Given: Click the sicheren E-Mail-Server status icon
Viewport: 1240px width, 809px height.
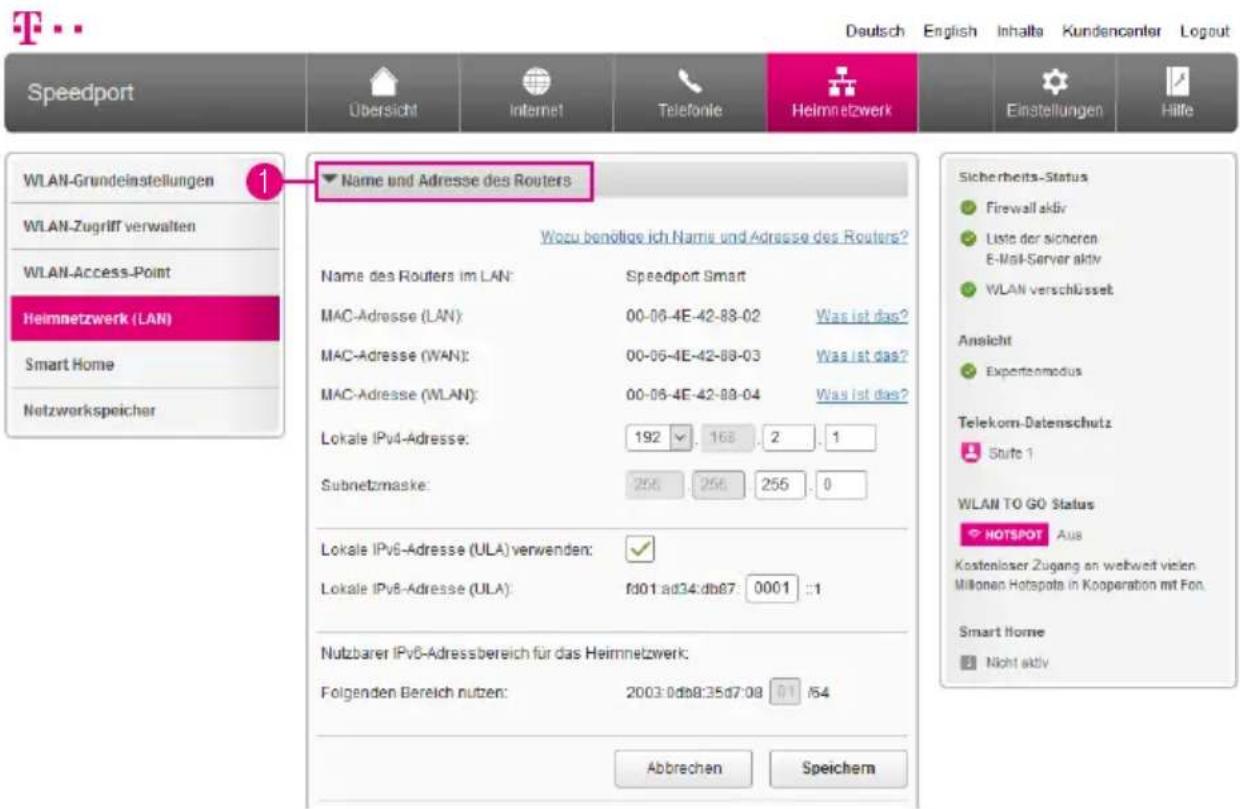Looking at the screenshot, I should (967, 240).
